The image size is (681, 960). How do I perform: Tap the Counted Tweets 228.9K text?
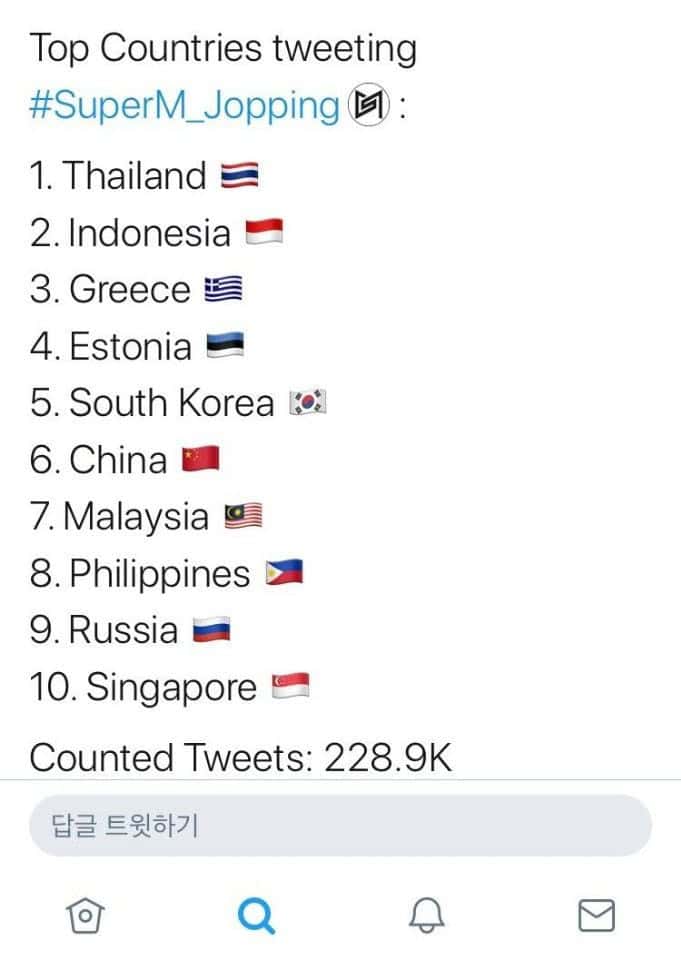pos(240,757)
